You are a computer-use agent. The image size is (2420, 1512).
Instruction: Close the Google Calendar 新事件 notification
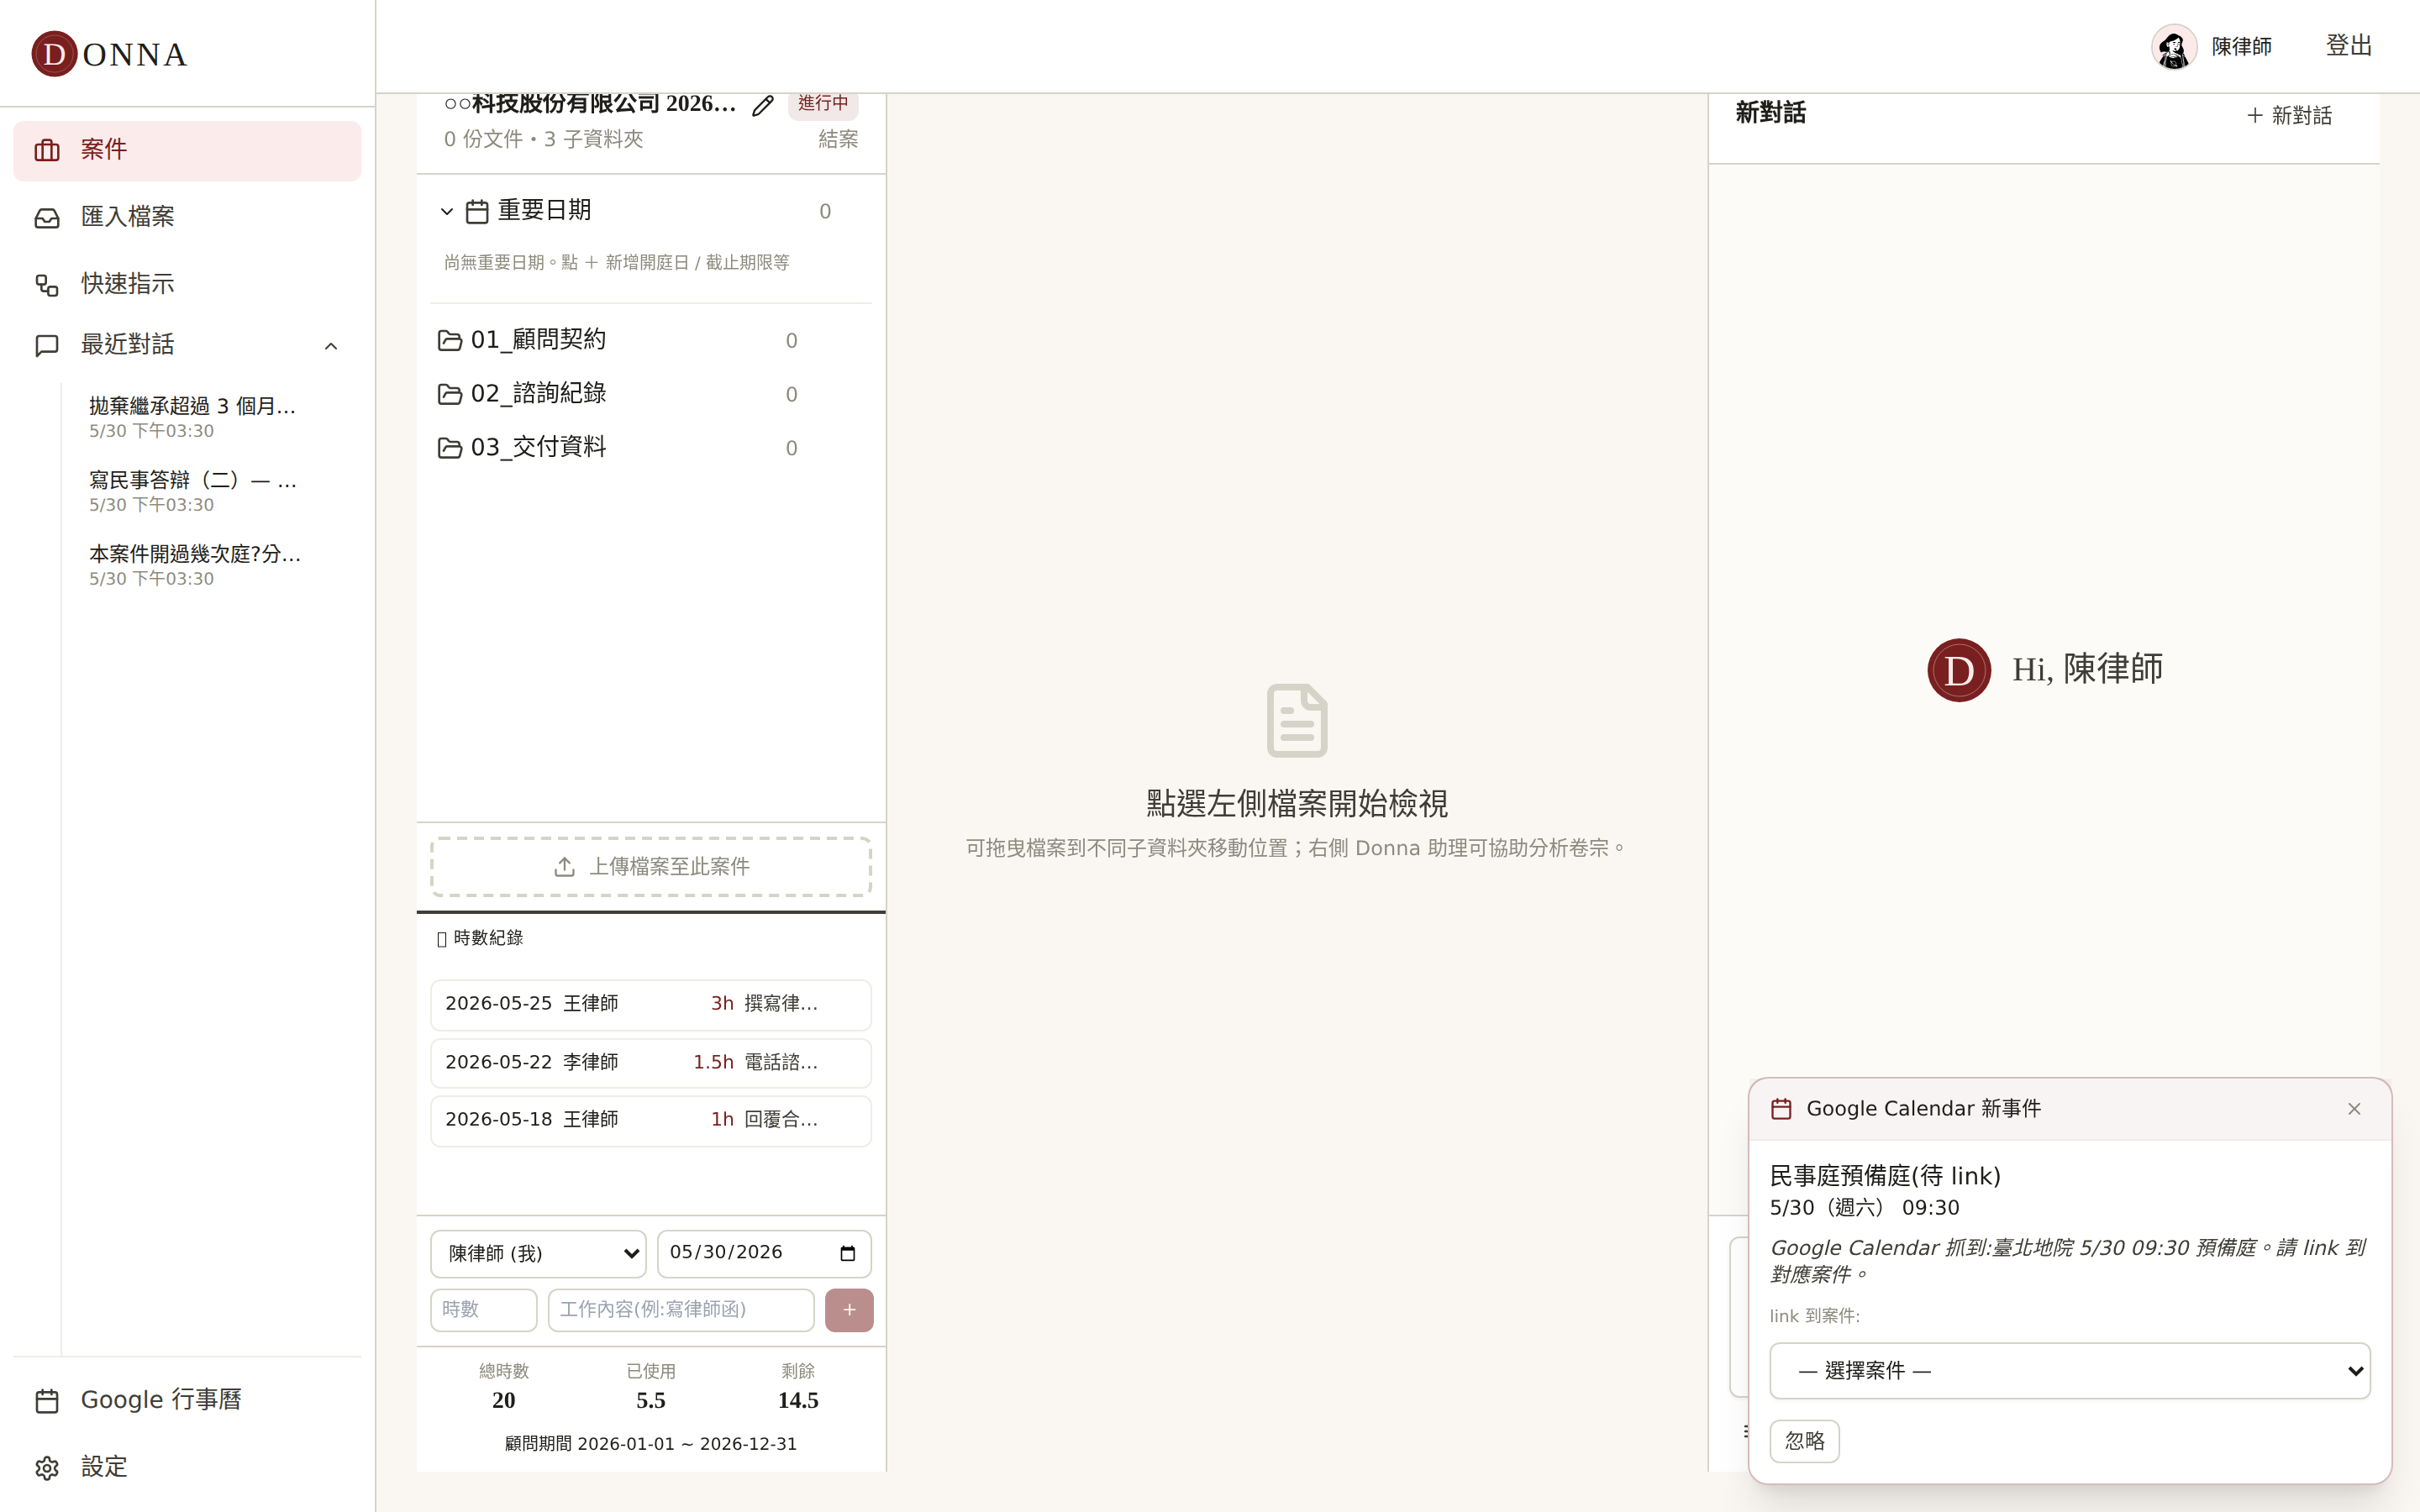2354,1109
